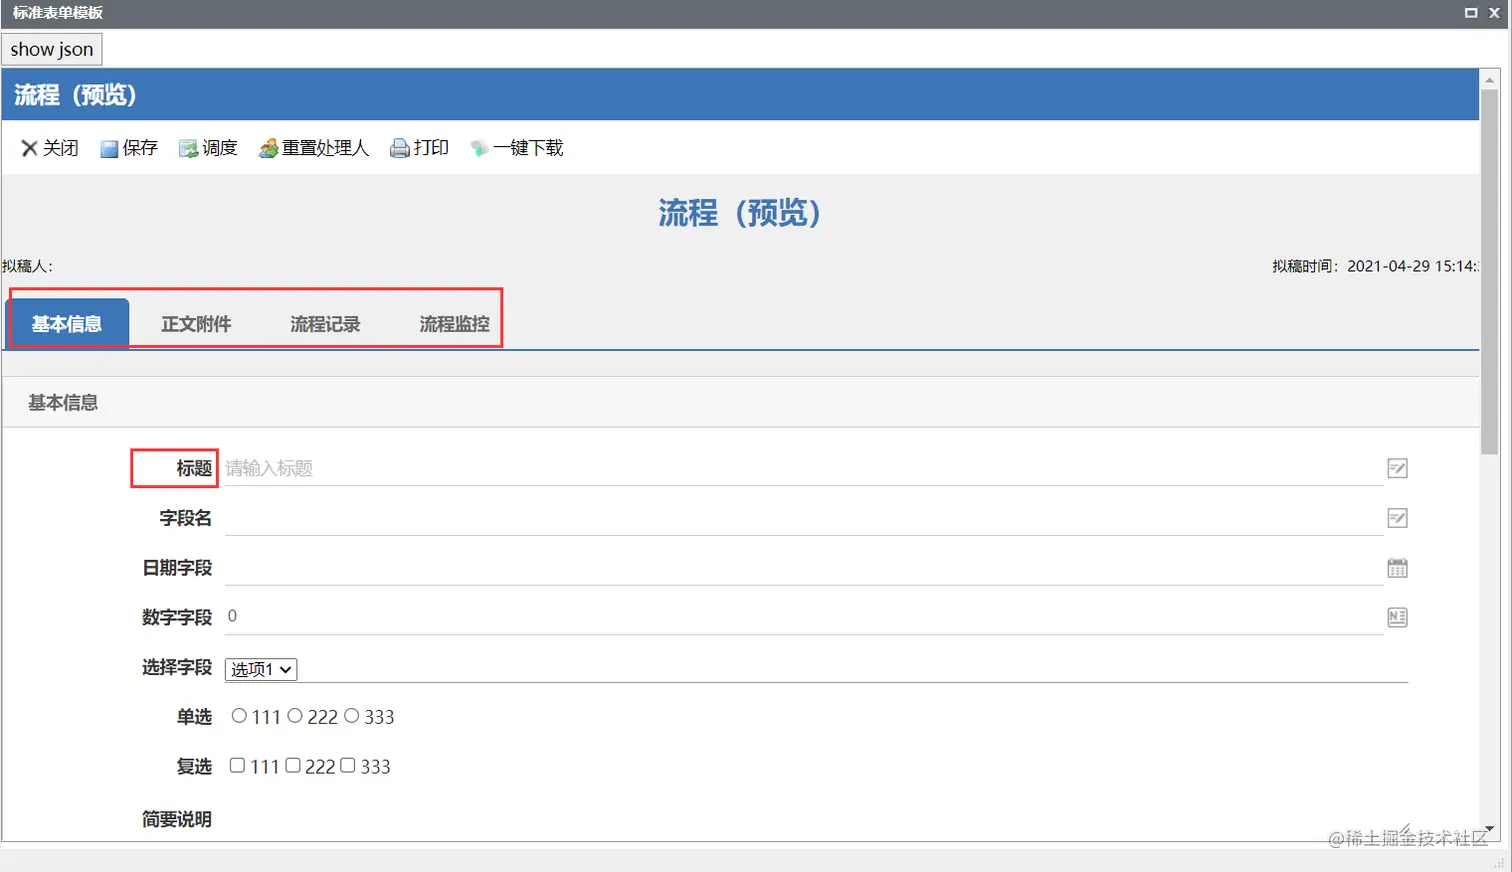Image resolution: width=1512 pixels, height=872 pixels.
Task: Click the 一键下载 toolbar text
Action: (x=528, y=148)
